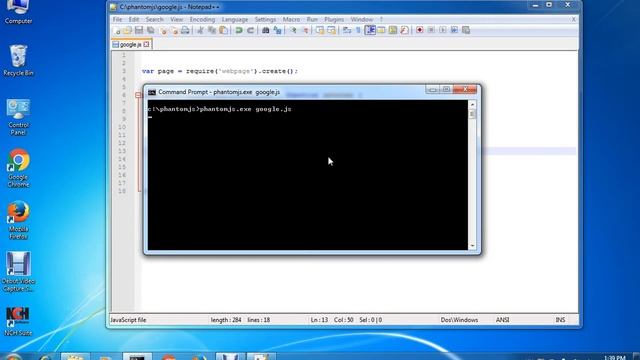Open the File menu
This screenshot has width=640, height=360.
tap(118, 20)
